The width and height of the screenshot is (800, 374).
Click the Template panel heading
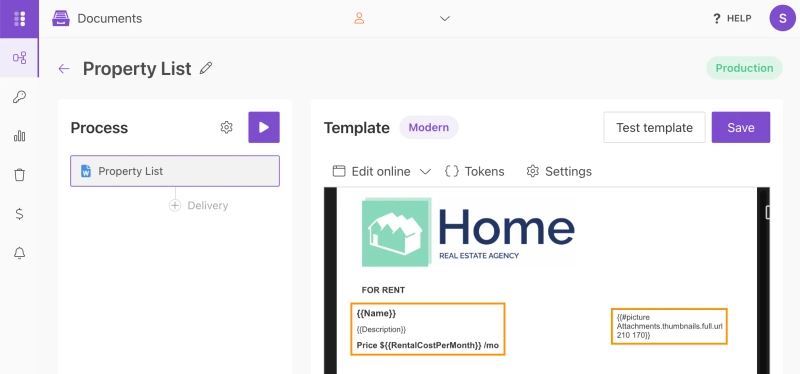coord(357,128)
